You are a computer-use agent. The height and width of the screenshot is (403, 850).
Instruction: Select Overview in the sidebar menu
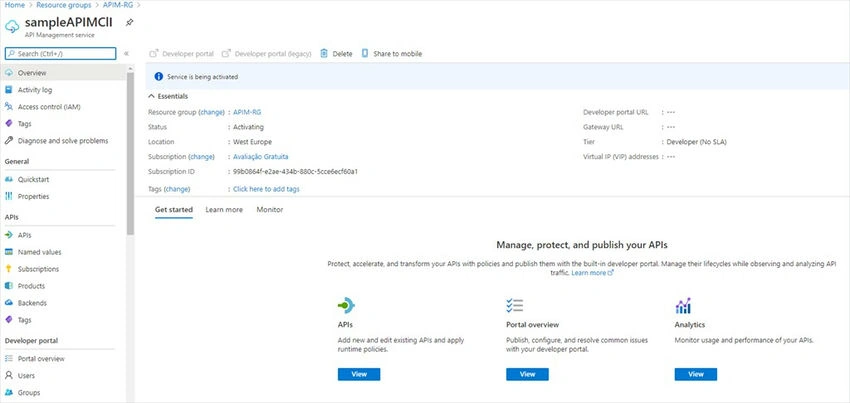pos(63,73)
